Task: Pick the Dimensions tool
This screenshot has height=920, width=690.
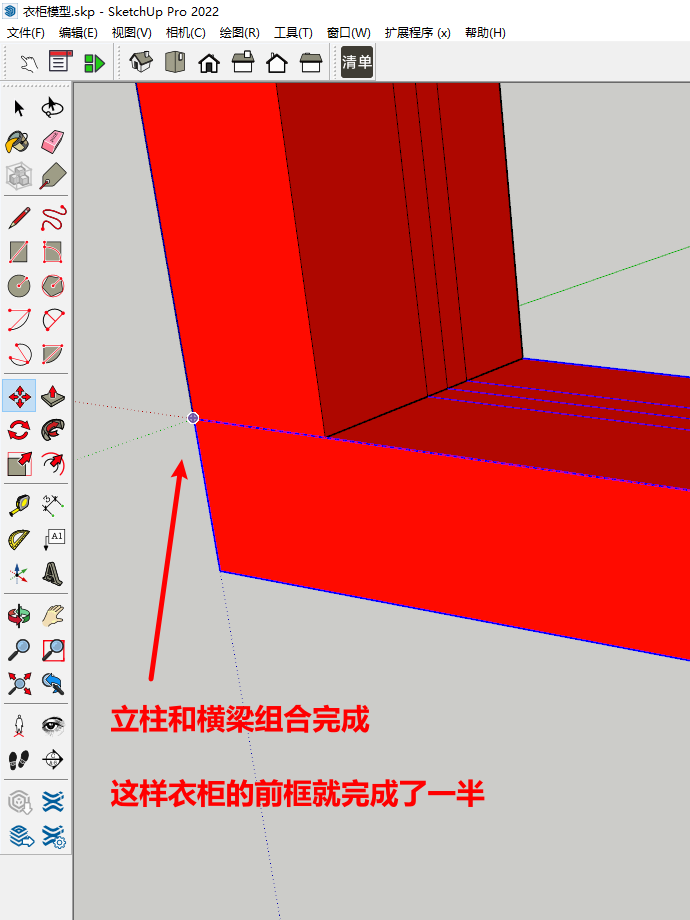Action: [53, 506]
